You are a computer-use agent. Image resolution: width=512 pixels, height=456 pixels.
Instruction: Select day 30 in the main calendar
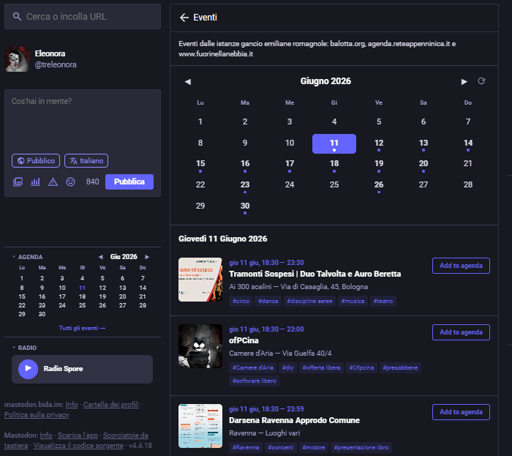tap(245, 207)
